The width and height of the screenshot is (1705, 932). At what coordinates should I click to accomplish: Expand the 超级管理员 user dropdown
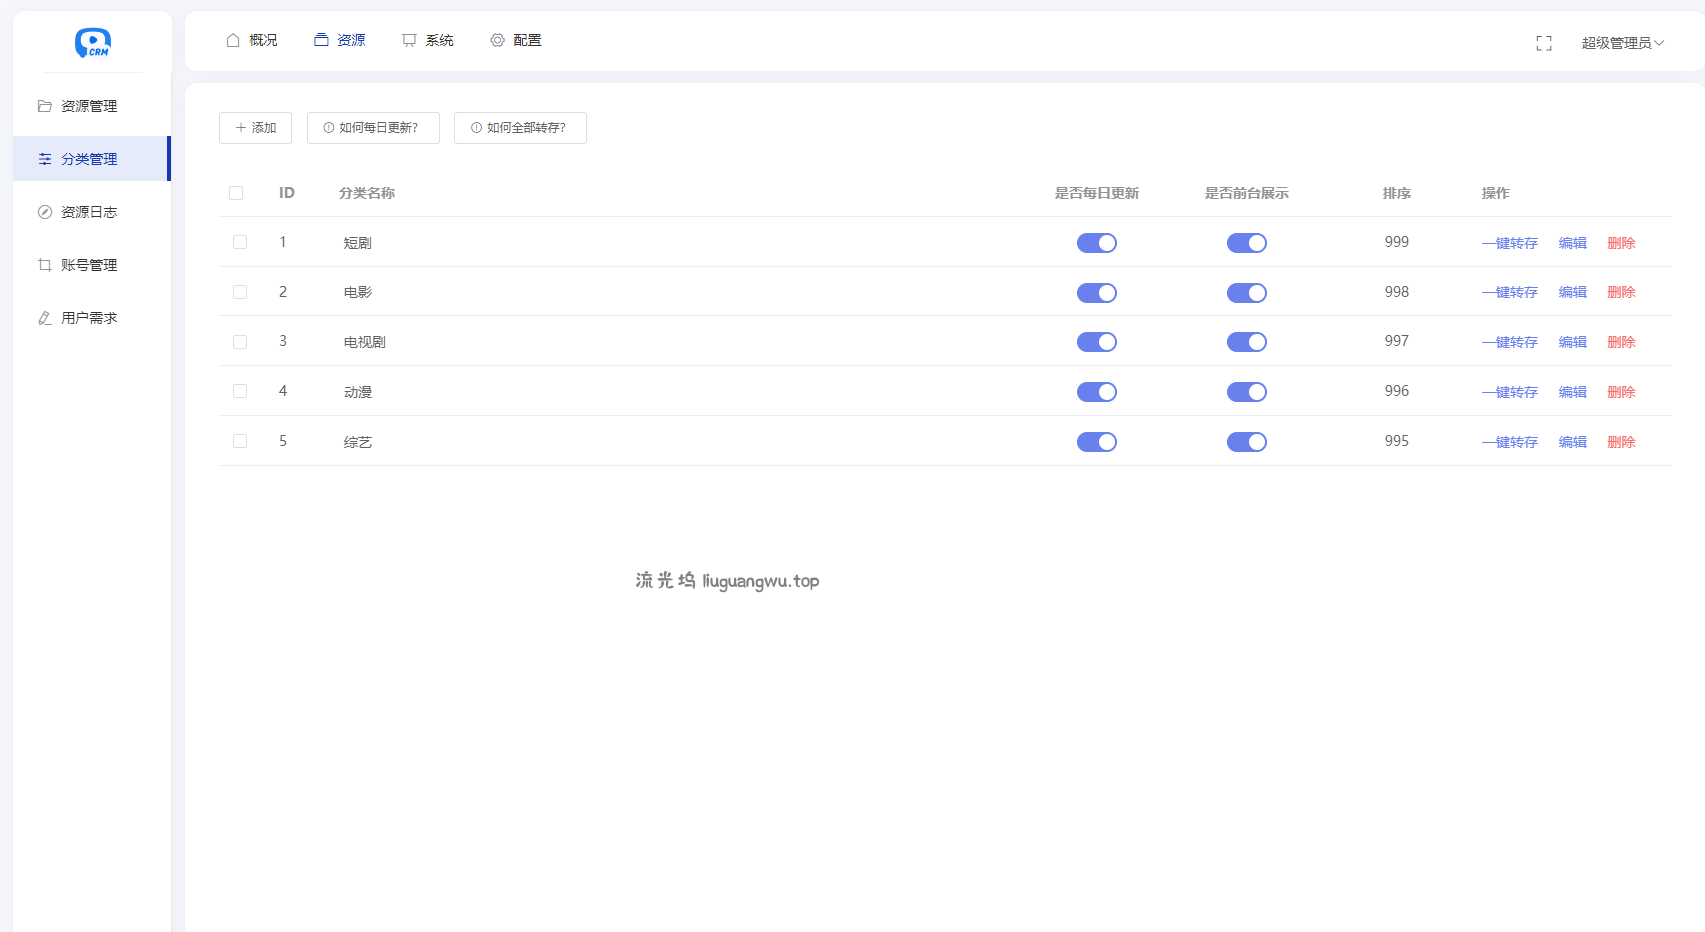coord(1621,43)
